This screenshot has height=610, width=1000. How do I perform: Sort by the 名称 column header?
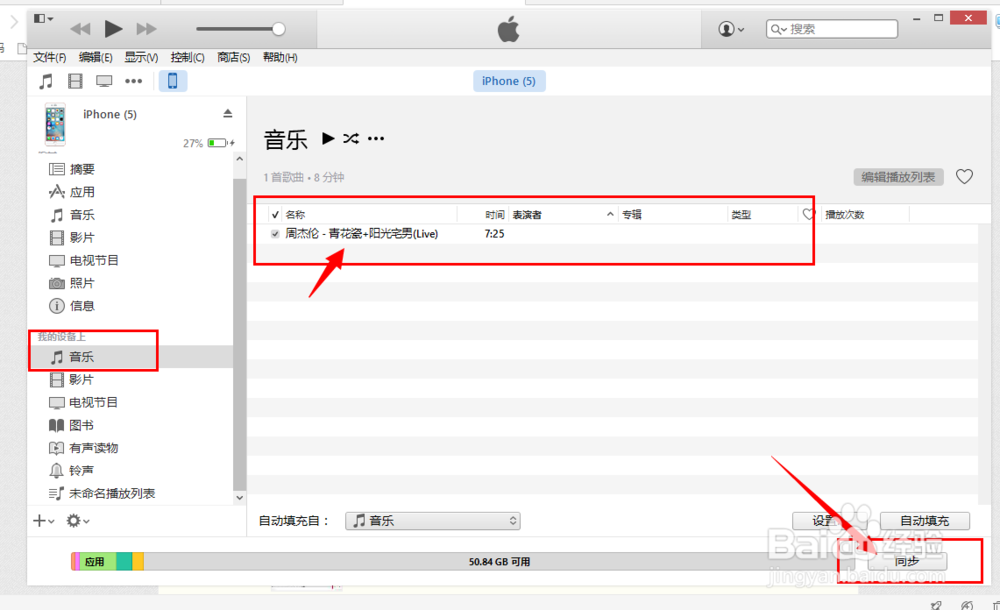pos(295,214)
